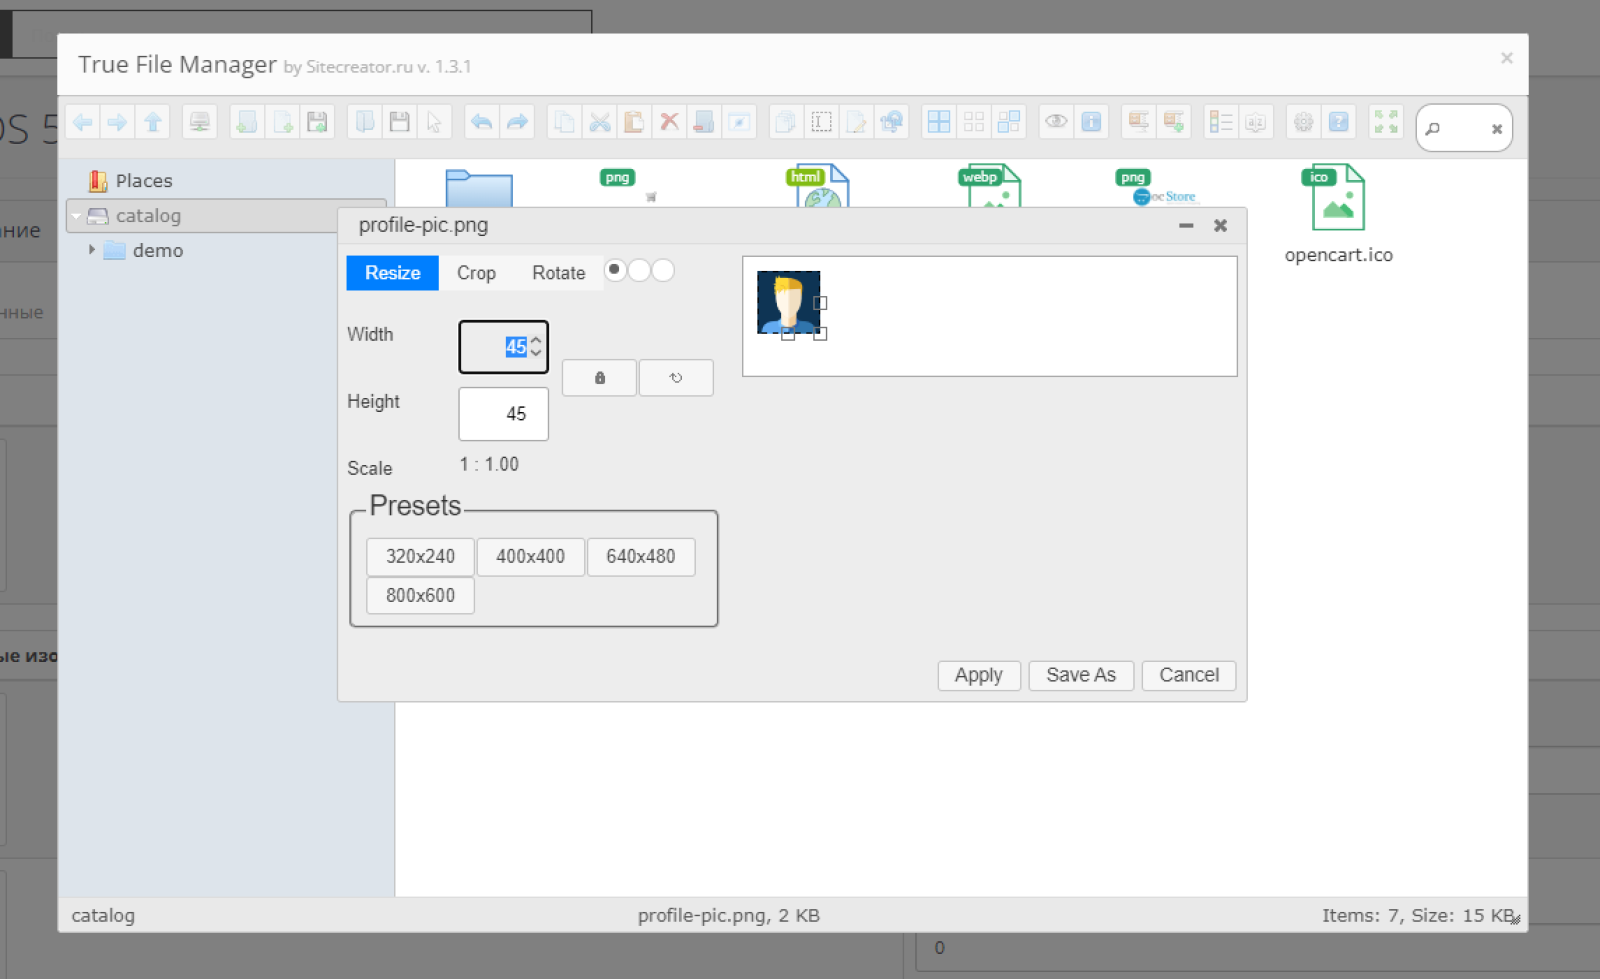Click the paste clipboard icon
This screenshot has width=1600, height=980.
[634, 122]
